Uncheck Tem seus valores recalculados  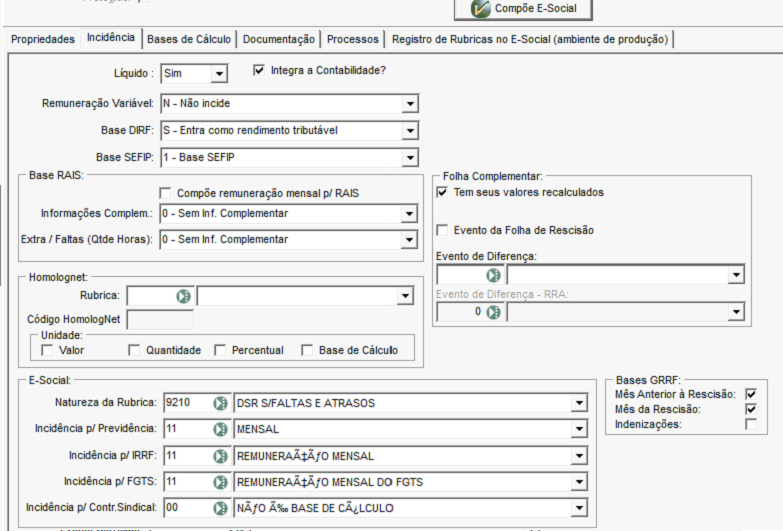coord(442,192)
